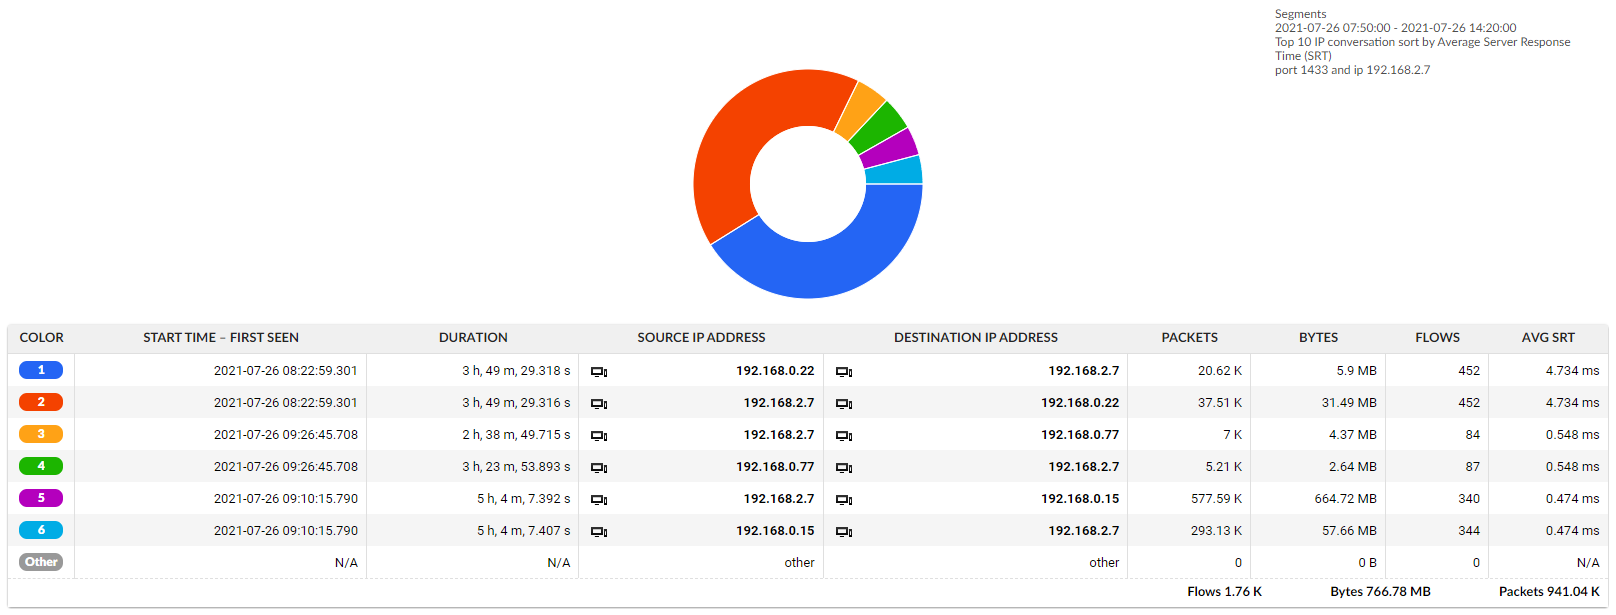1616x615 pixels.
Task: Sort by START TIME – FIRST SEEN header
Action: pyautogui.click(x=221, y=338)
